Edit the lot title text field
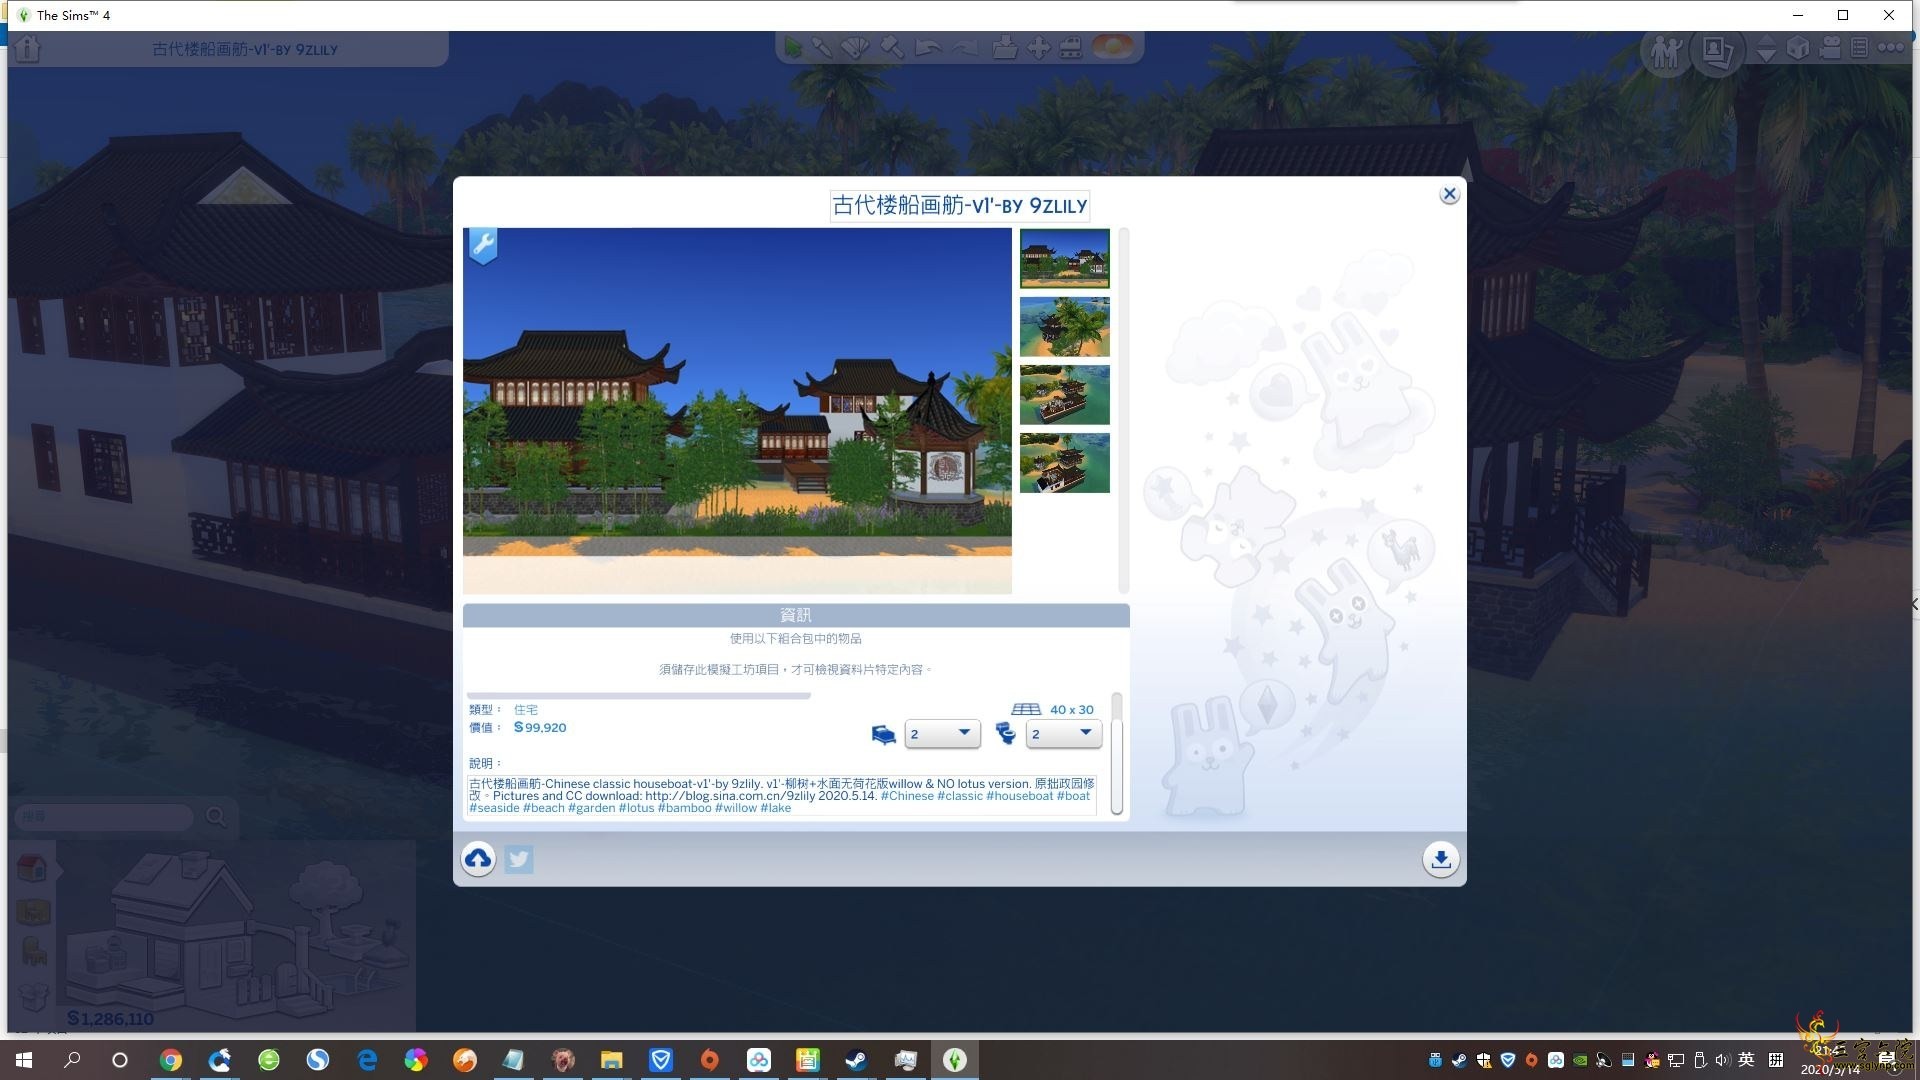This screenshot has height=1080, width=1920. 959,205
